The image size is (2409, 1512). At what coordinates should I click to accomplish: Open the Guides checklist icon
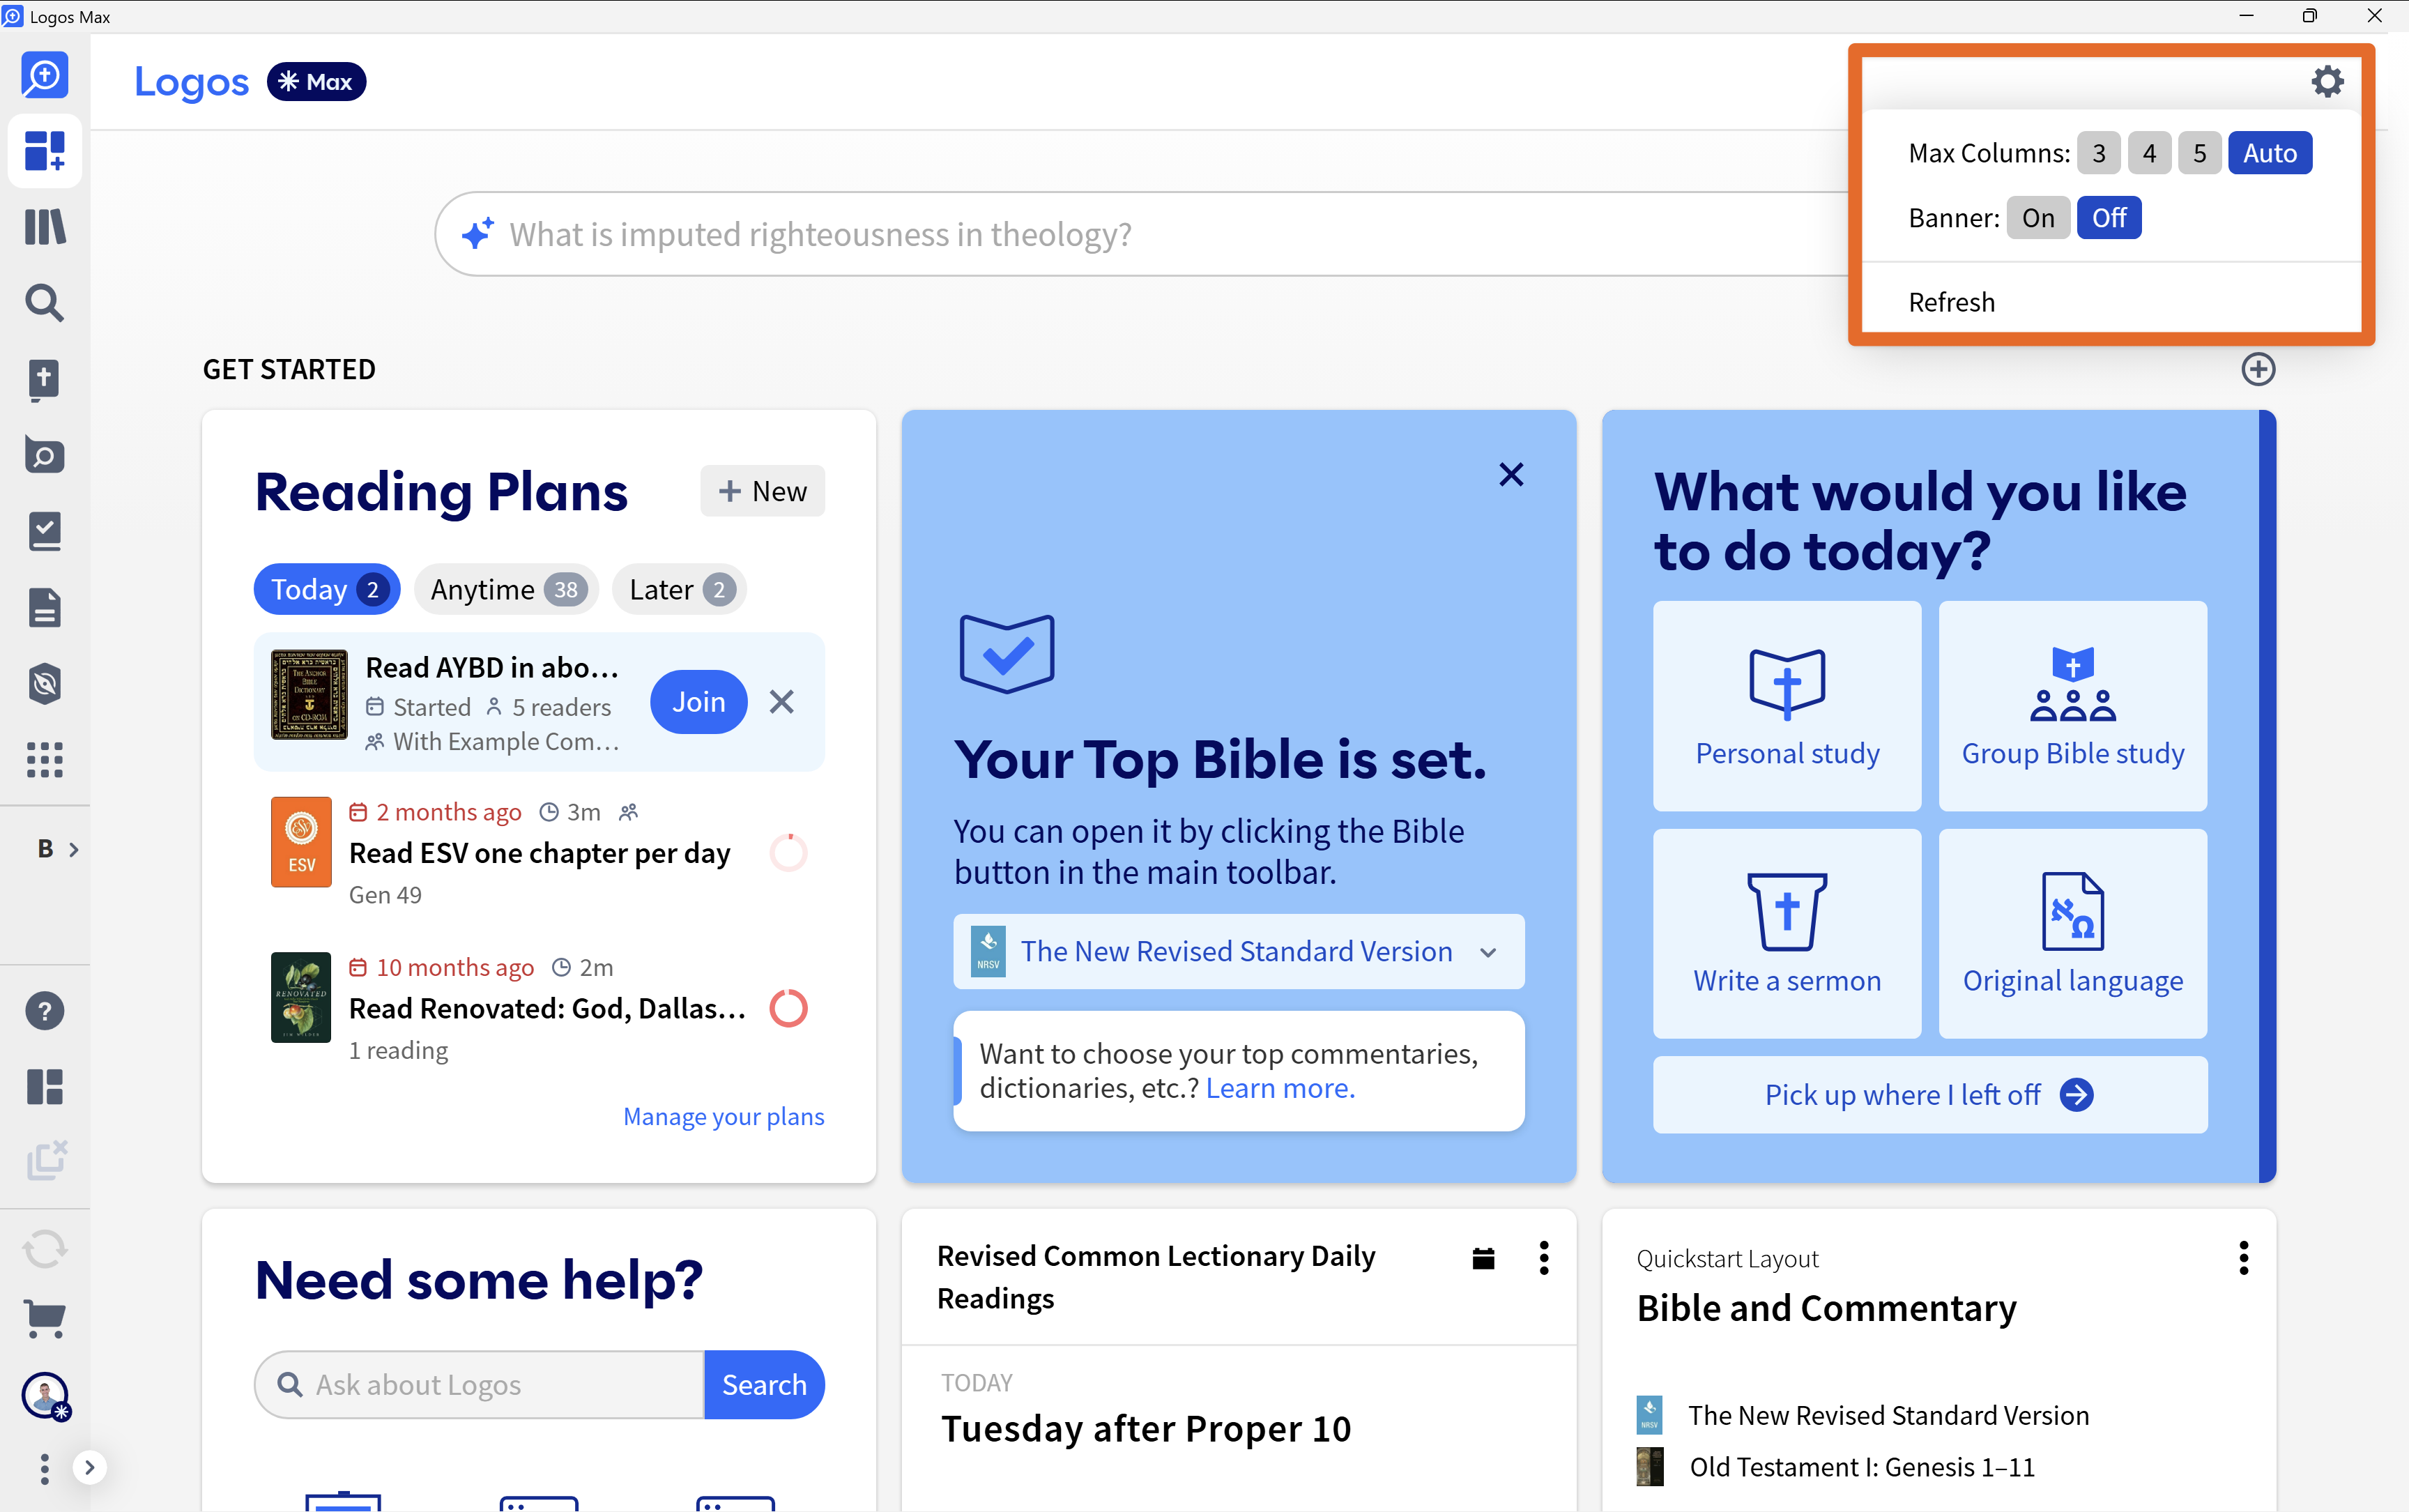pos(45,531)
